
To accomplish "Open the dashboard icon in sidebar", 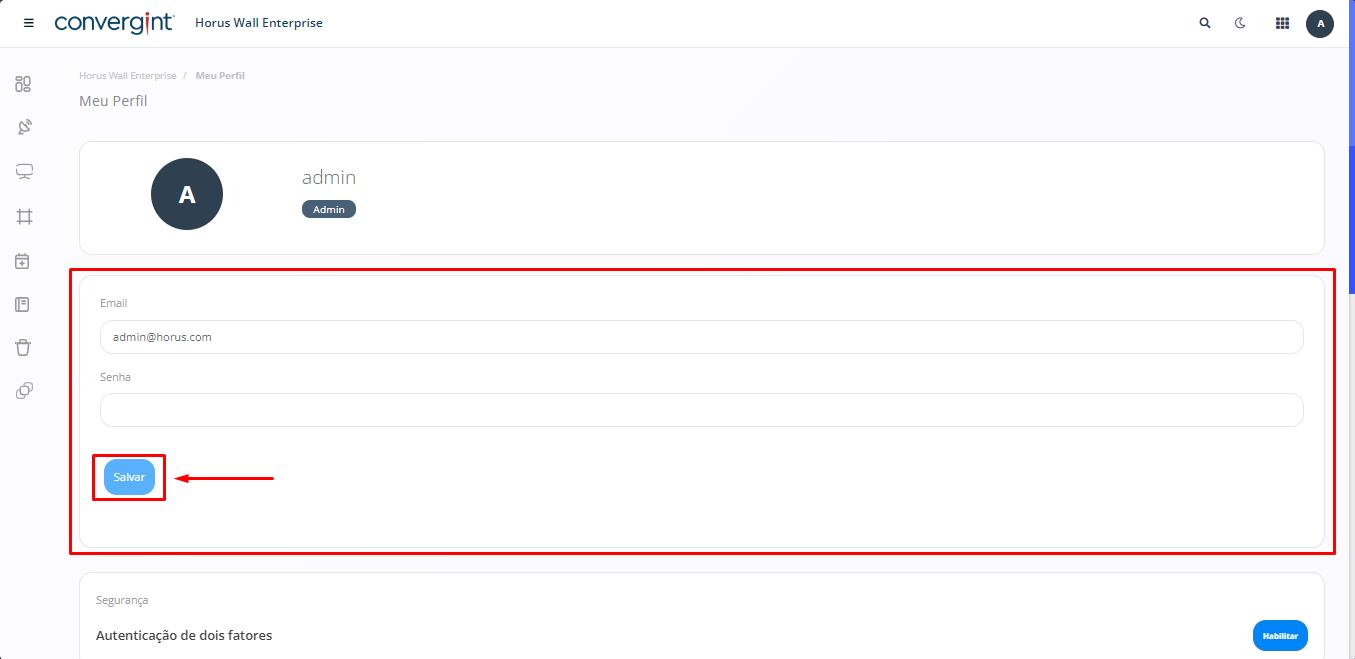I will (x=24, y=84).
